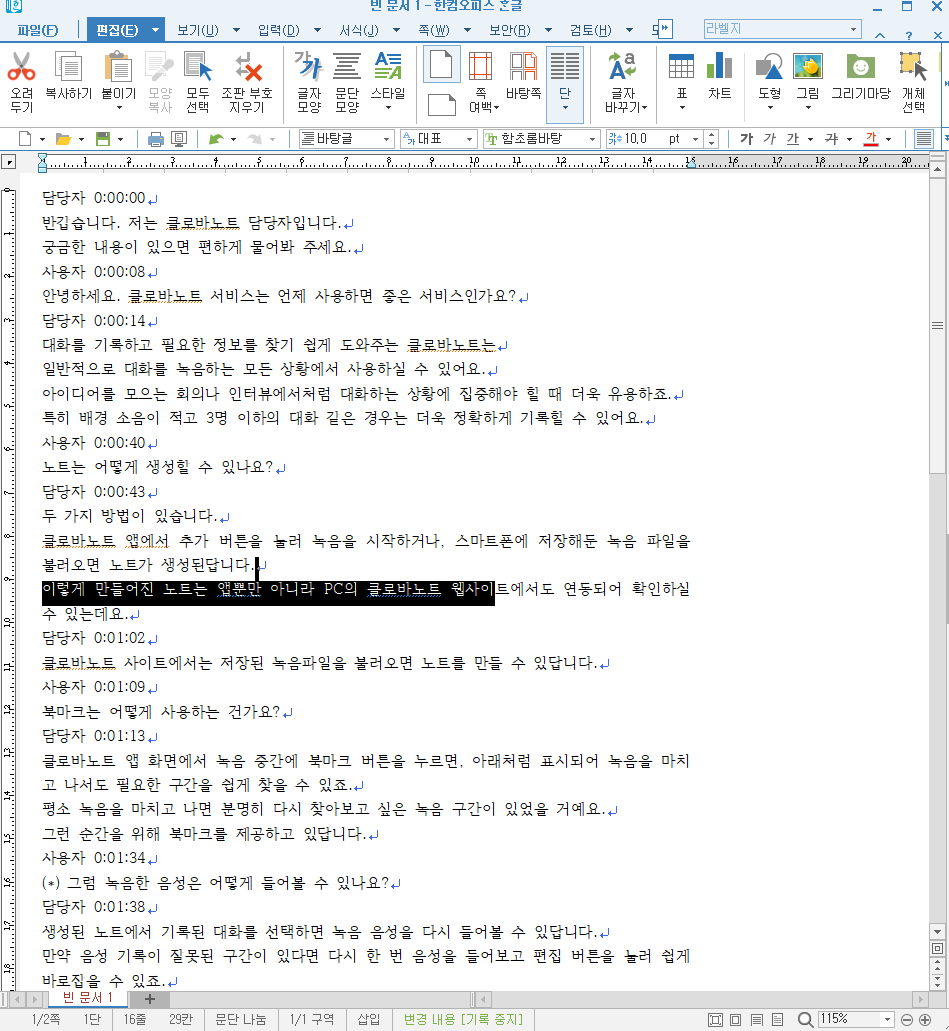The width and height of the screenshot is (949, 1031).
Task: Jump to next page with double-down arrow
Action: pos(937,981)
